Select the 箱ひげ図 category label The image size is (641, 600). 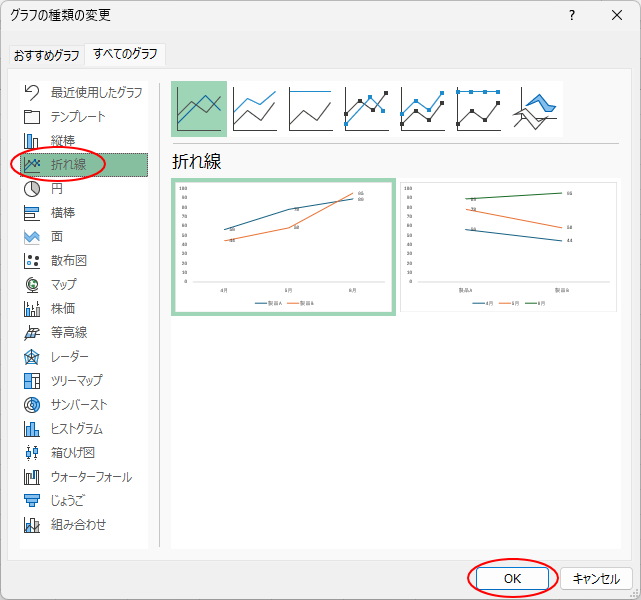coord(73,453)
